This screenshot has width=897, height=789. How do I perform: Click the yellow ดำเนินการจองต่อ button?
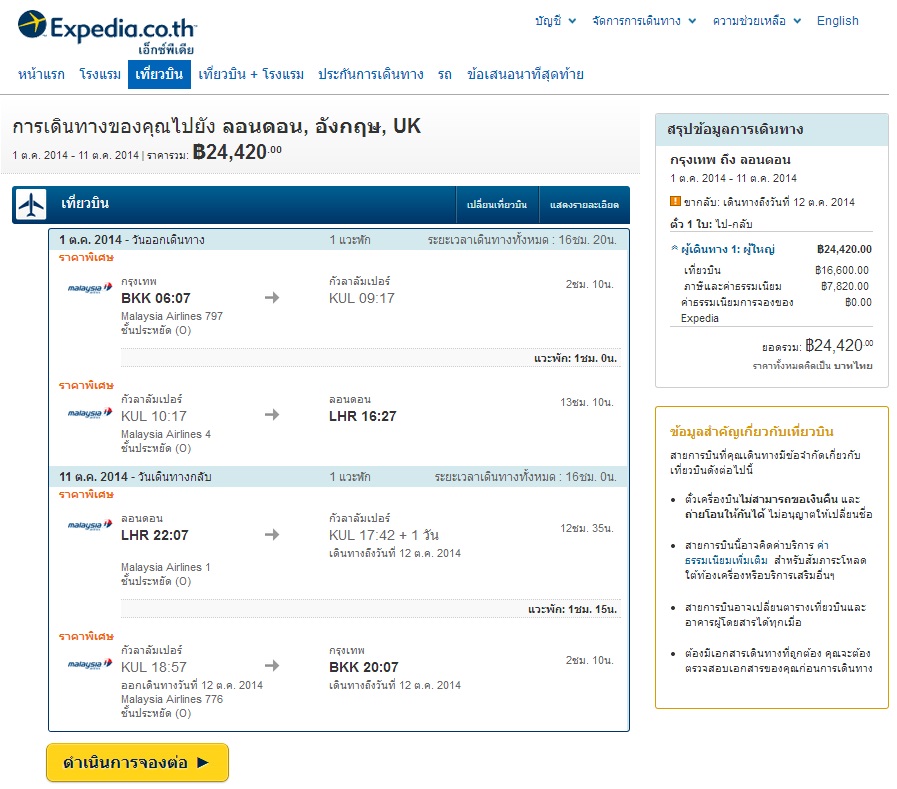coord(137,762)
